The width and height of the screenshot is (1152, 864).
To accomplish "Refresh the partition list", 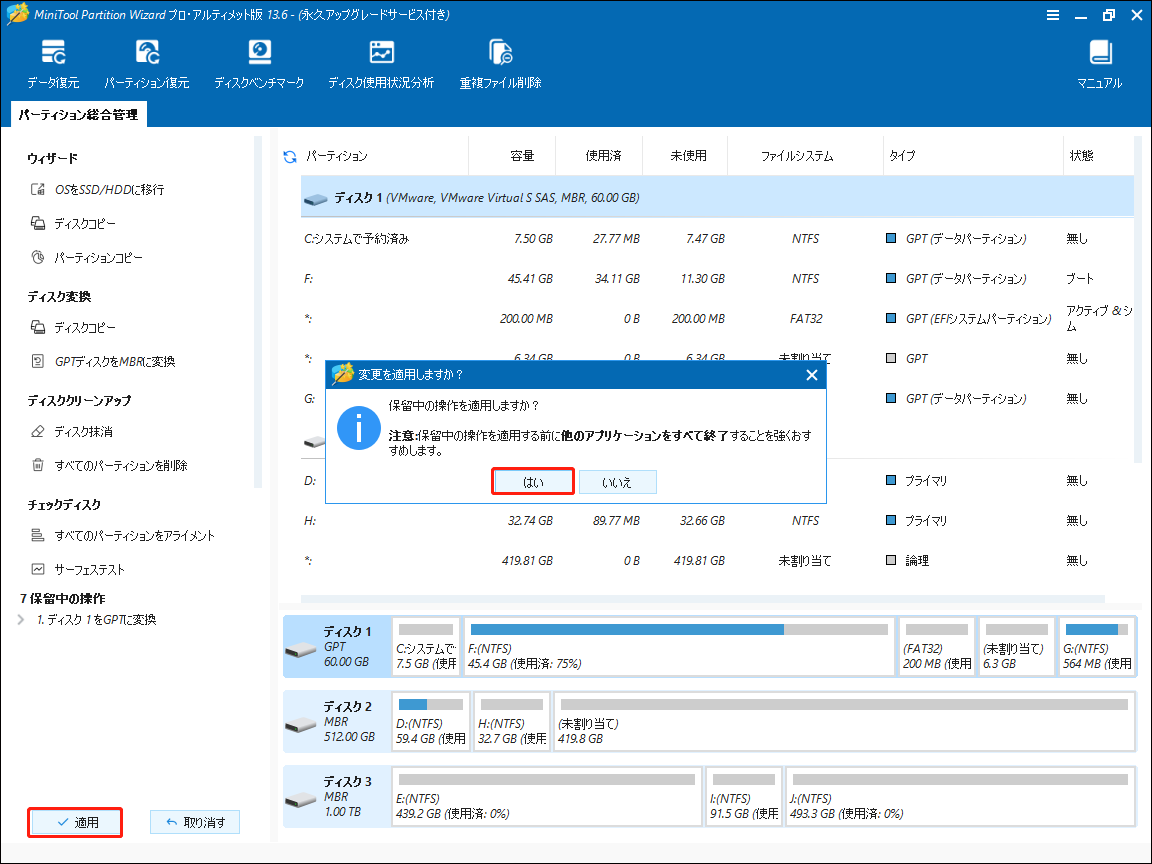I will pos(289,156).
